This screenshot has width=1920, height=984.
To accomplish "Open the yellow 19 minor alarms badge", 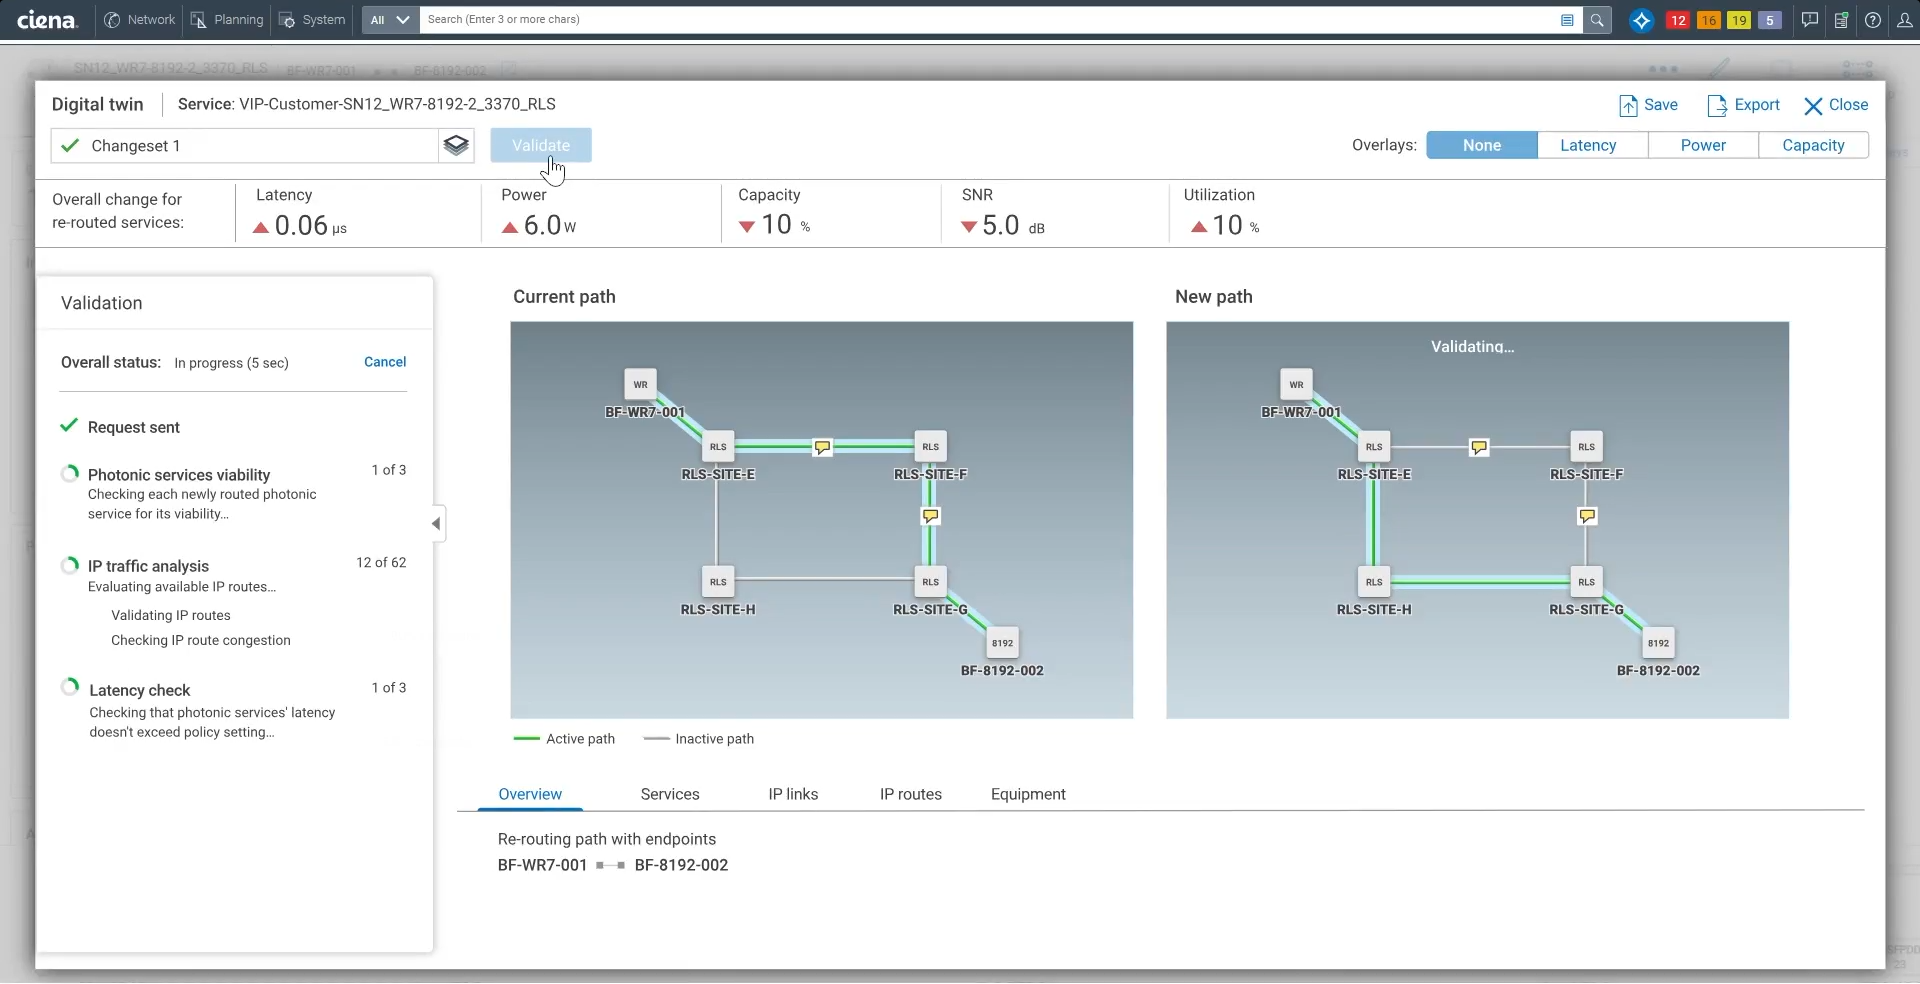I will coord(1739,20).
